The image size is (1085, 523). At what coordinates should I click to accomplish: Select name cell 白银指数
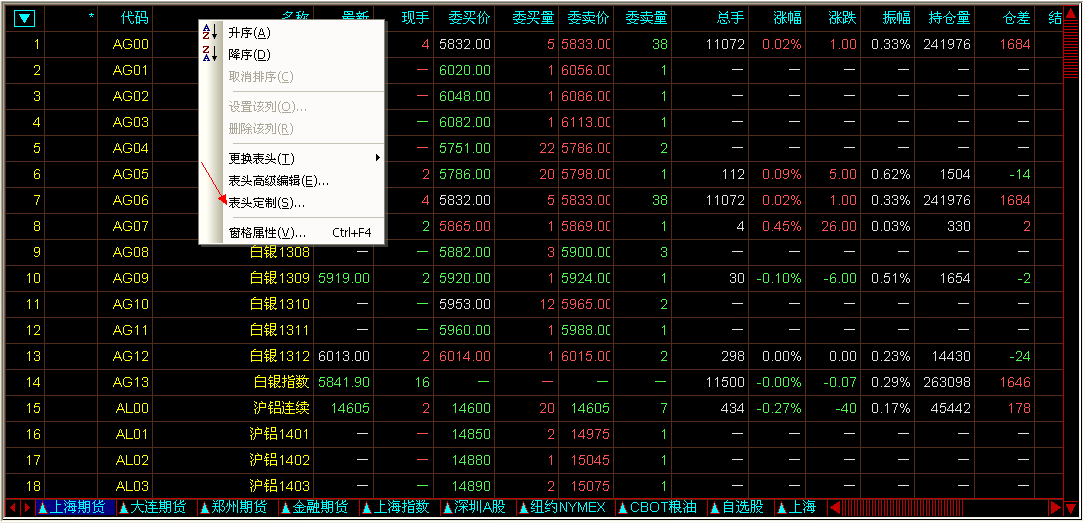coord(282,382)
